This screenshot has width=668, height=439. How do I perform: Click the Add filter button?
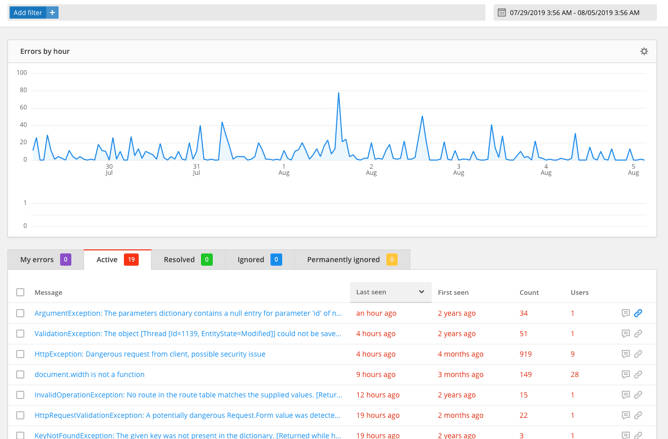pos(27,13)
